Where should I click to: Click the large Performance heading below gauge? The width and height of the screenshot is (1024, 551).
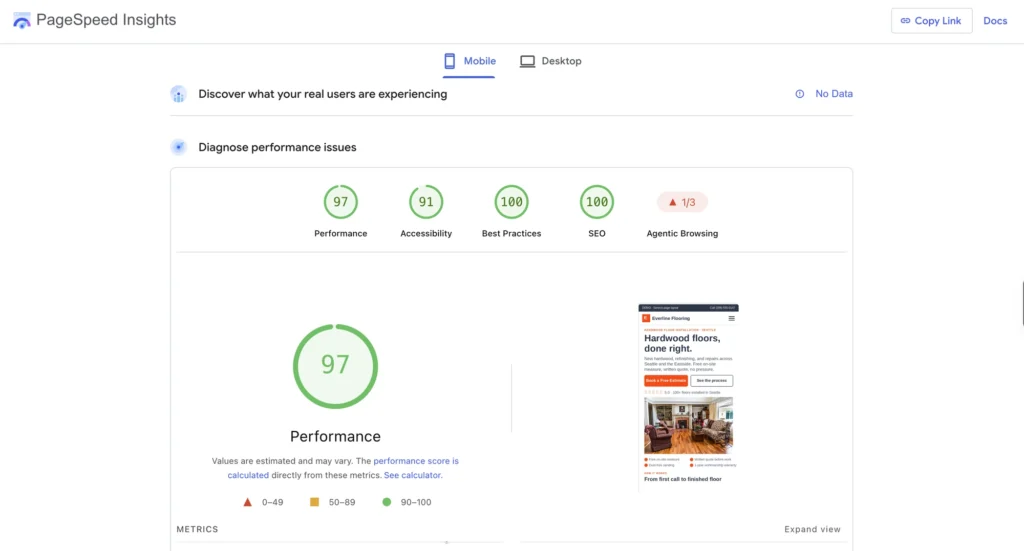coord(335,436)
